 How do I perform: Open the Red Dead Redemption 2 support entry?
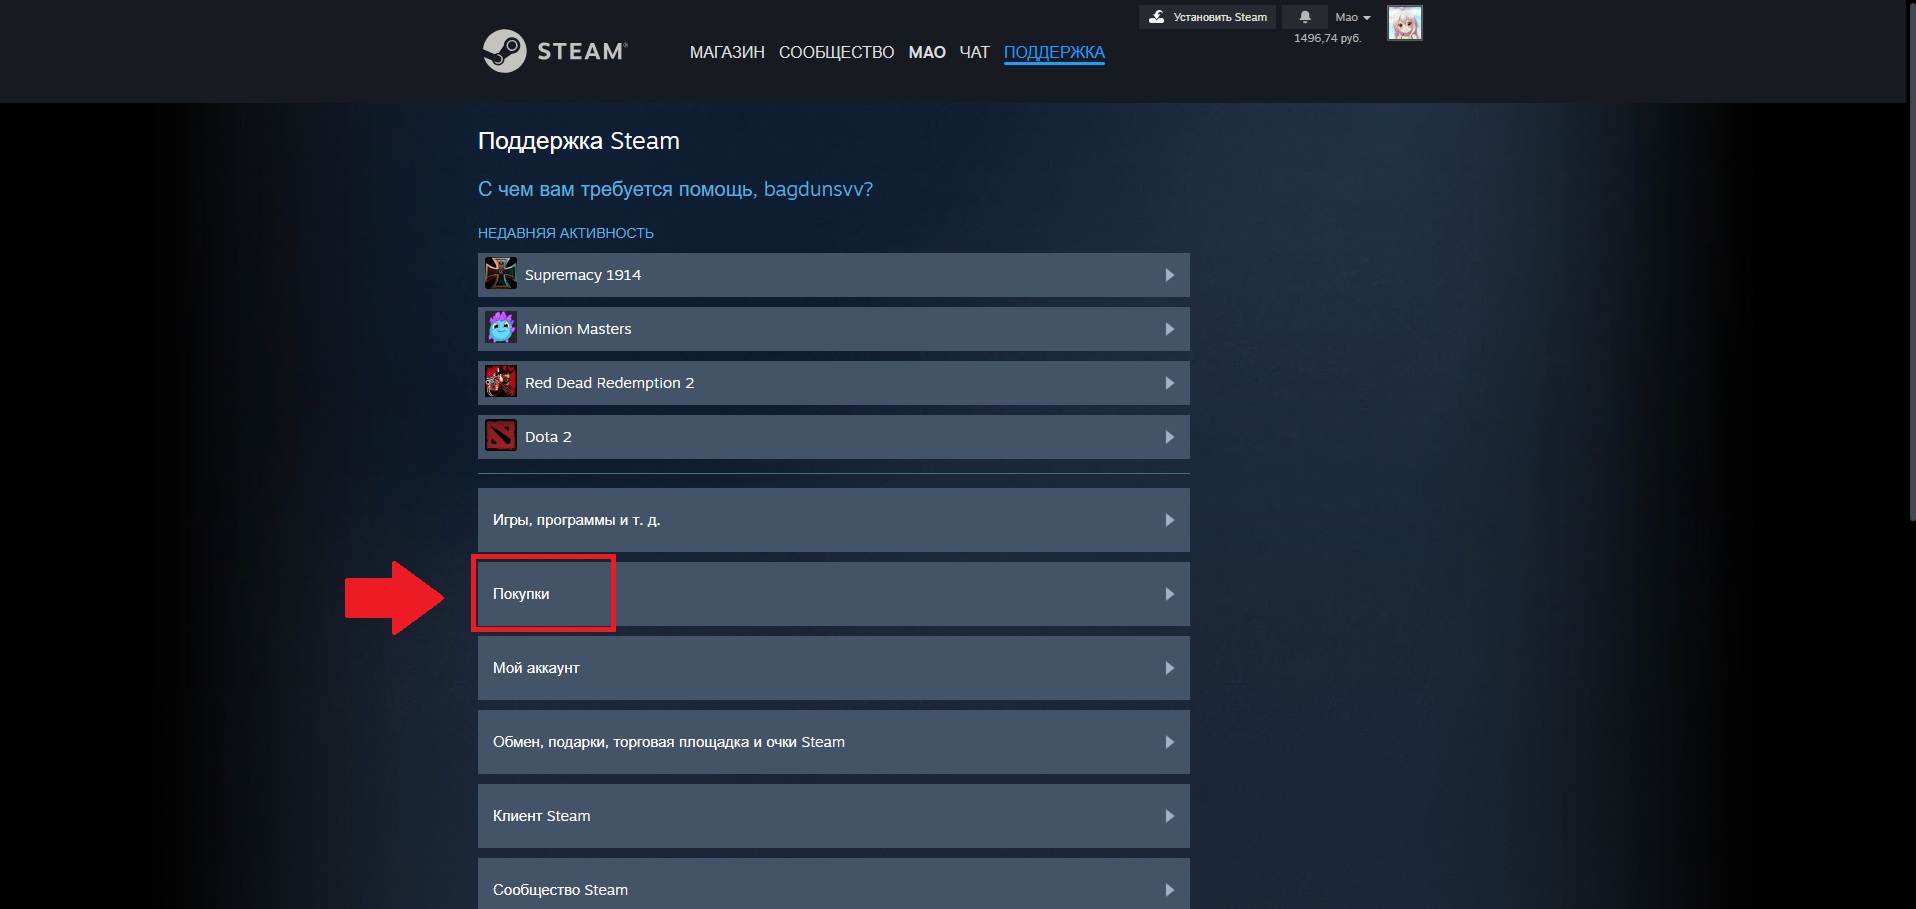click(834, 383)
